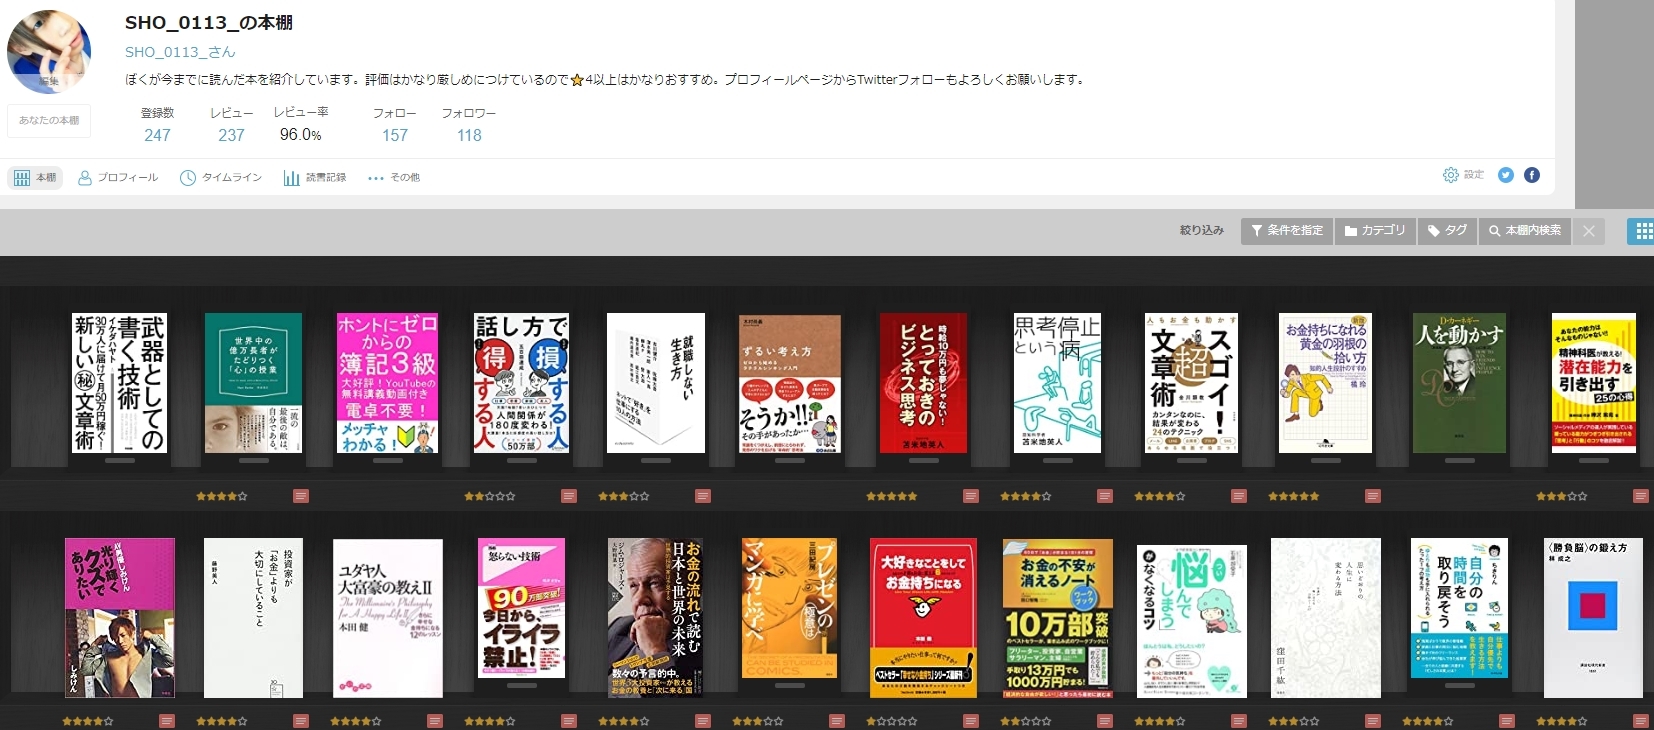This screenshot has width=1654, height=730.
Task: Open ずるい考え方 book cover
Action: (x=789, y=384)
